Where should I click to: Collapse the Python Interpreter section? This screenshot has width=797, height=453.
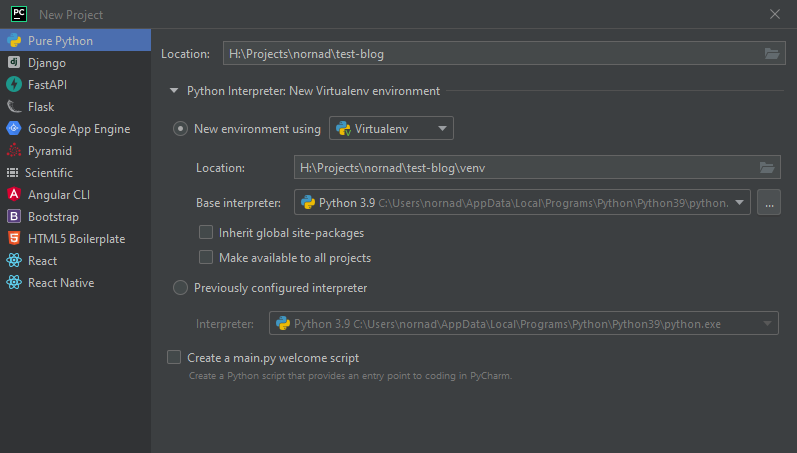point(174,91)
